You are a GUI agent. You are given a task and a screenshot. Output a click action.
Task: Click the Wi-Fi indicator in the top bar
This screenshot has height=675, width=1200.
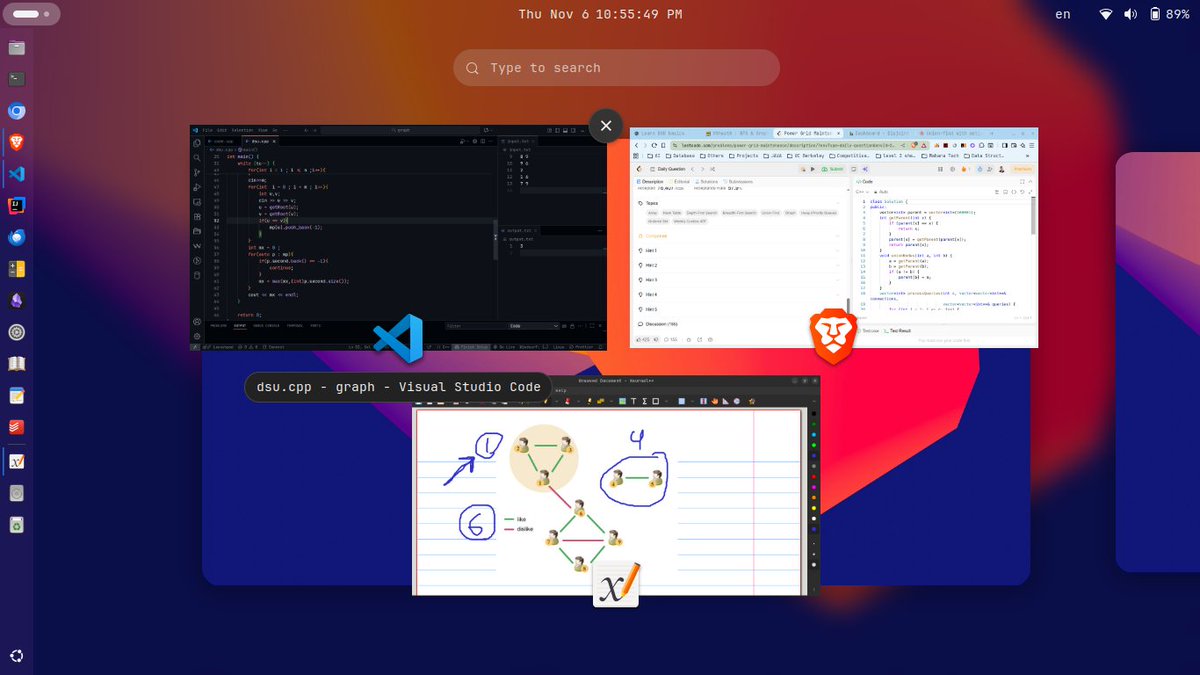(x=1106, y=15)
